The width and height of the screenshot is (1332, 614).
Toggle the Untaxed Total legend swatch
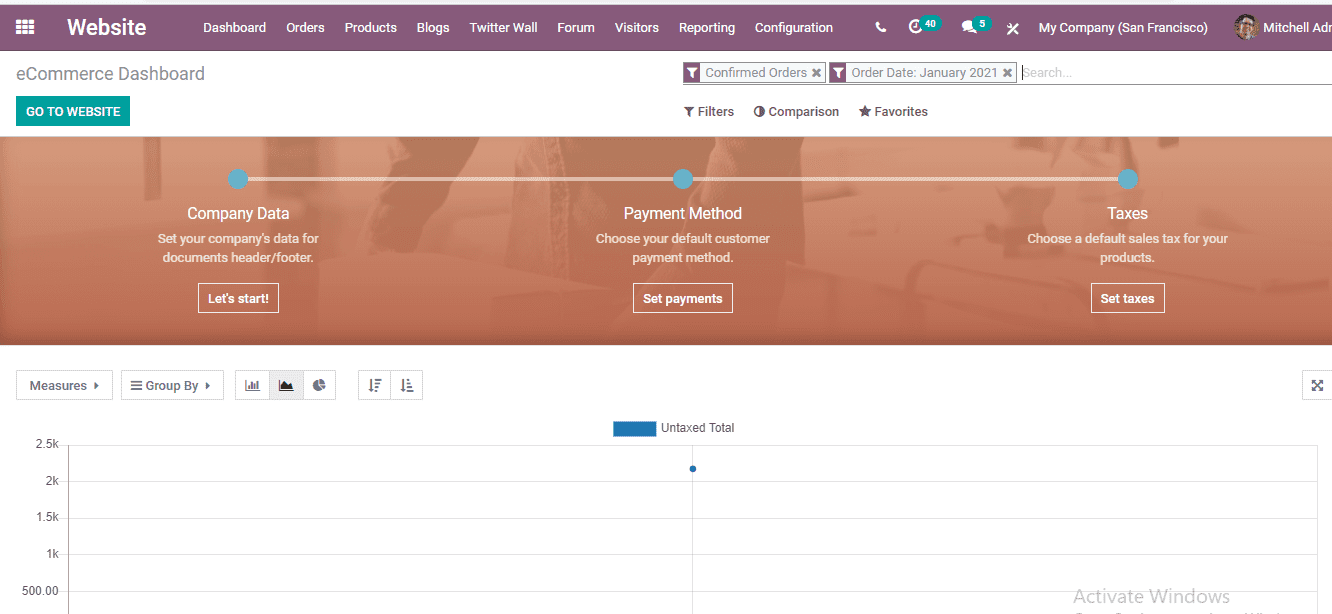(x=634, y=428)
